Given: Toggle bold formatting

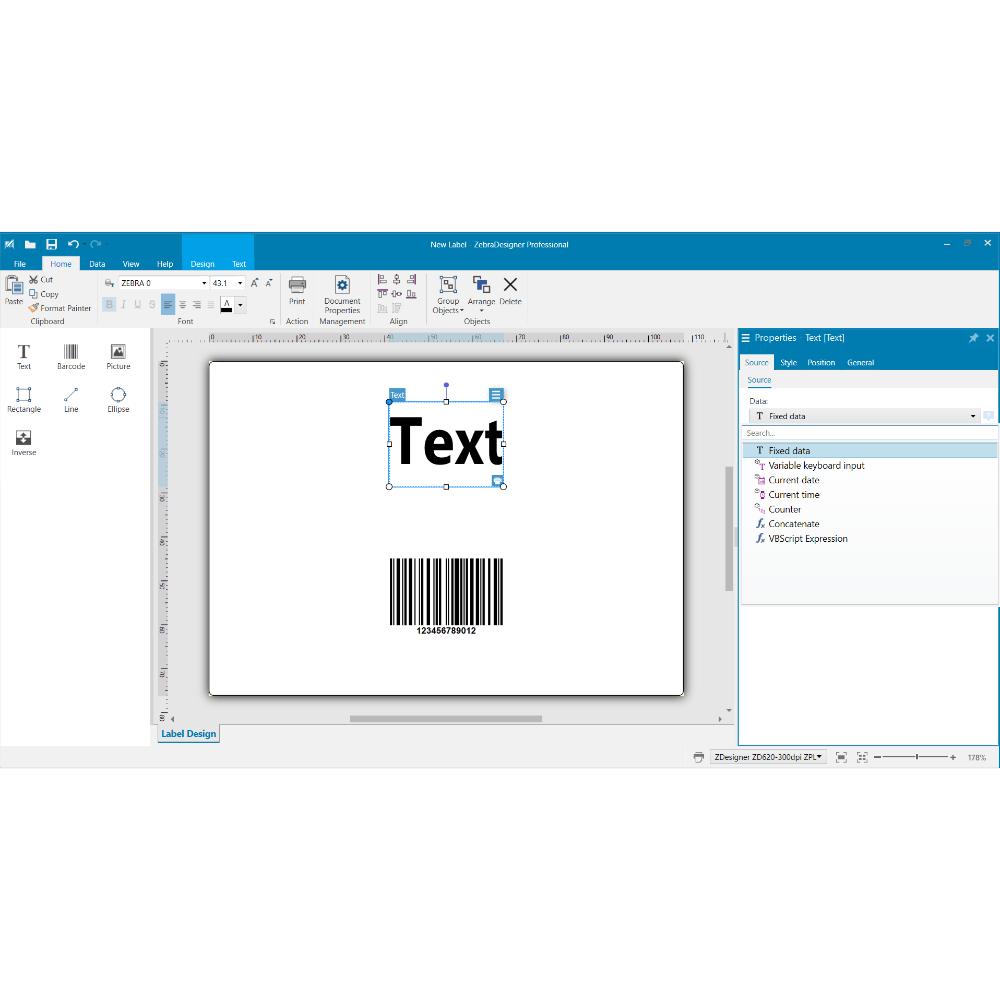Looking at the screenshot, I should point(109,305).
